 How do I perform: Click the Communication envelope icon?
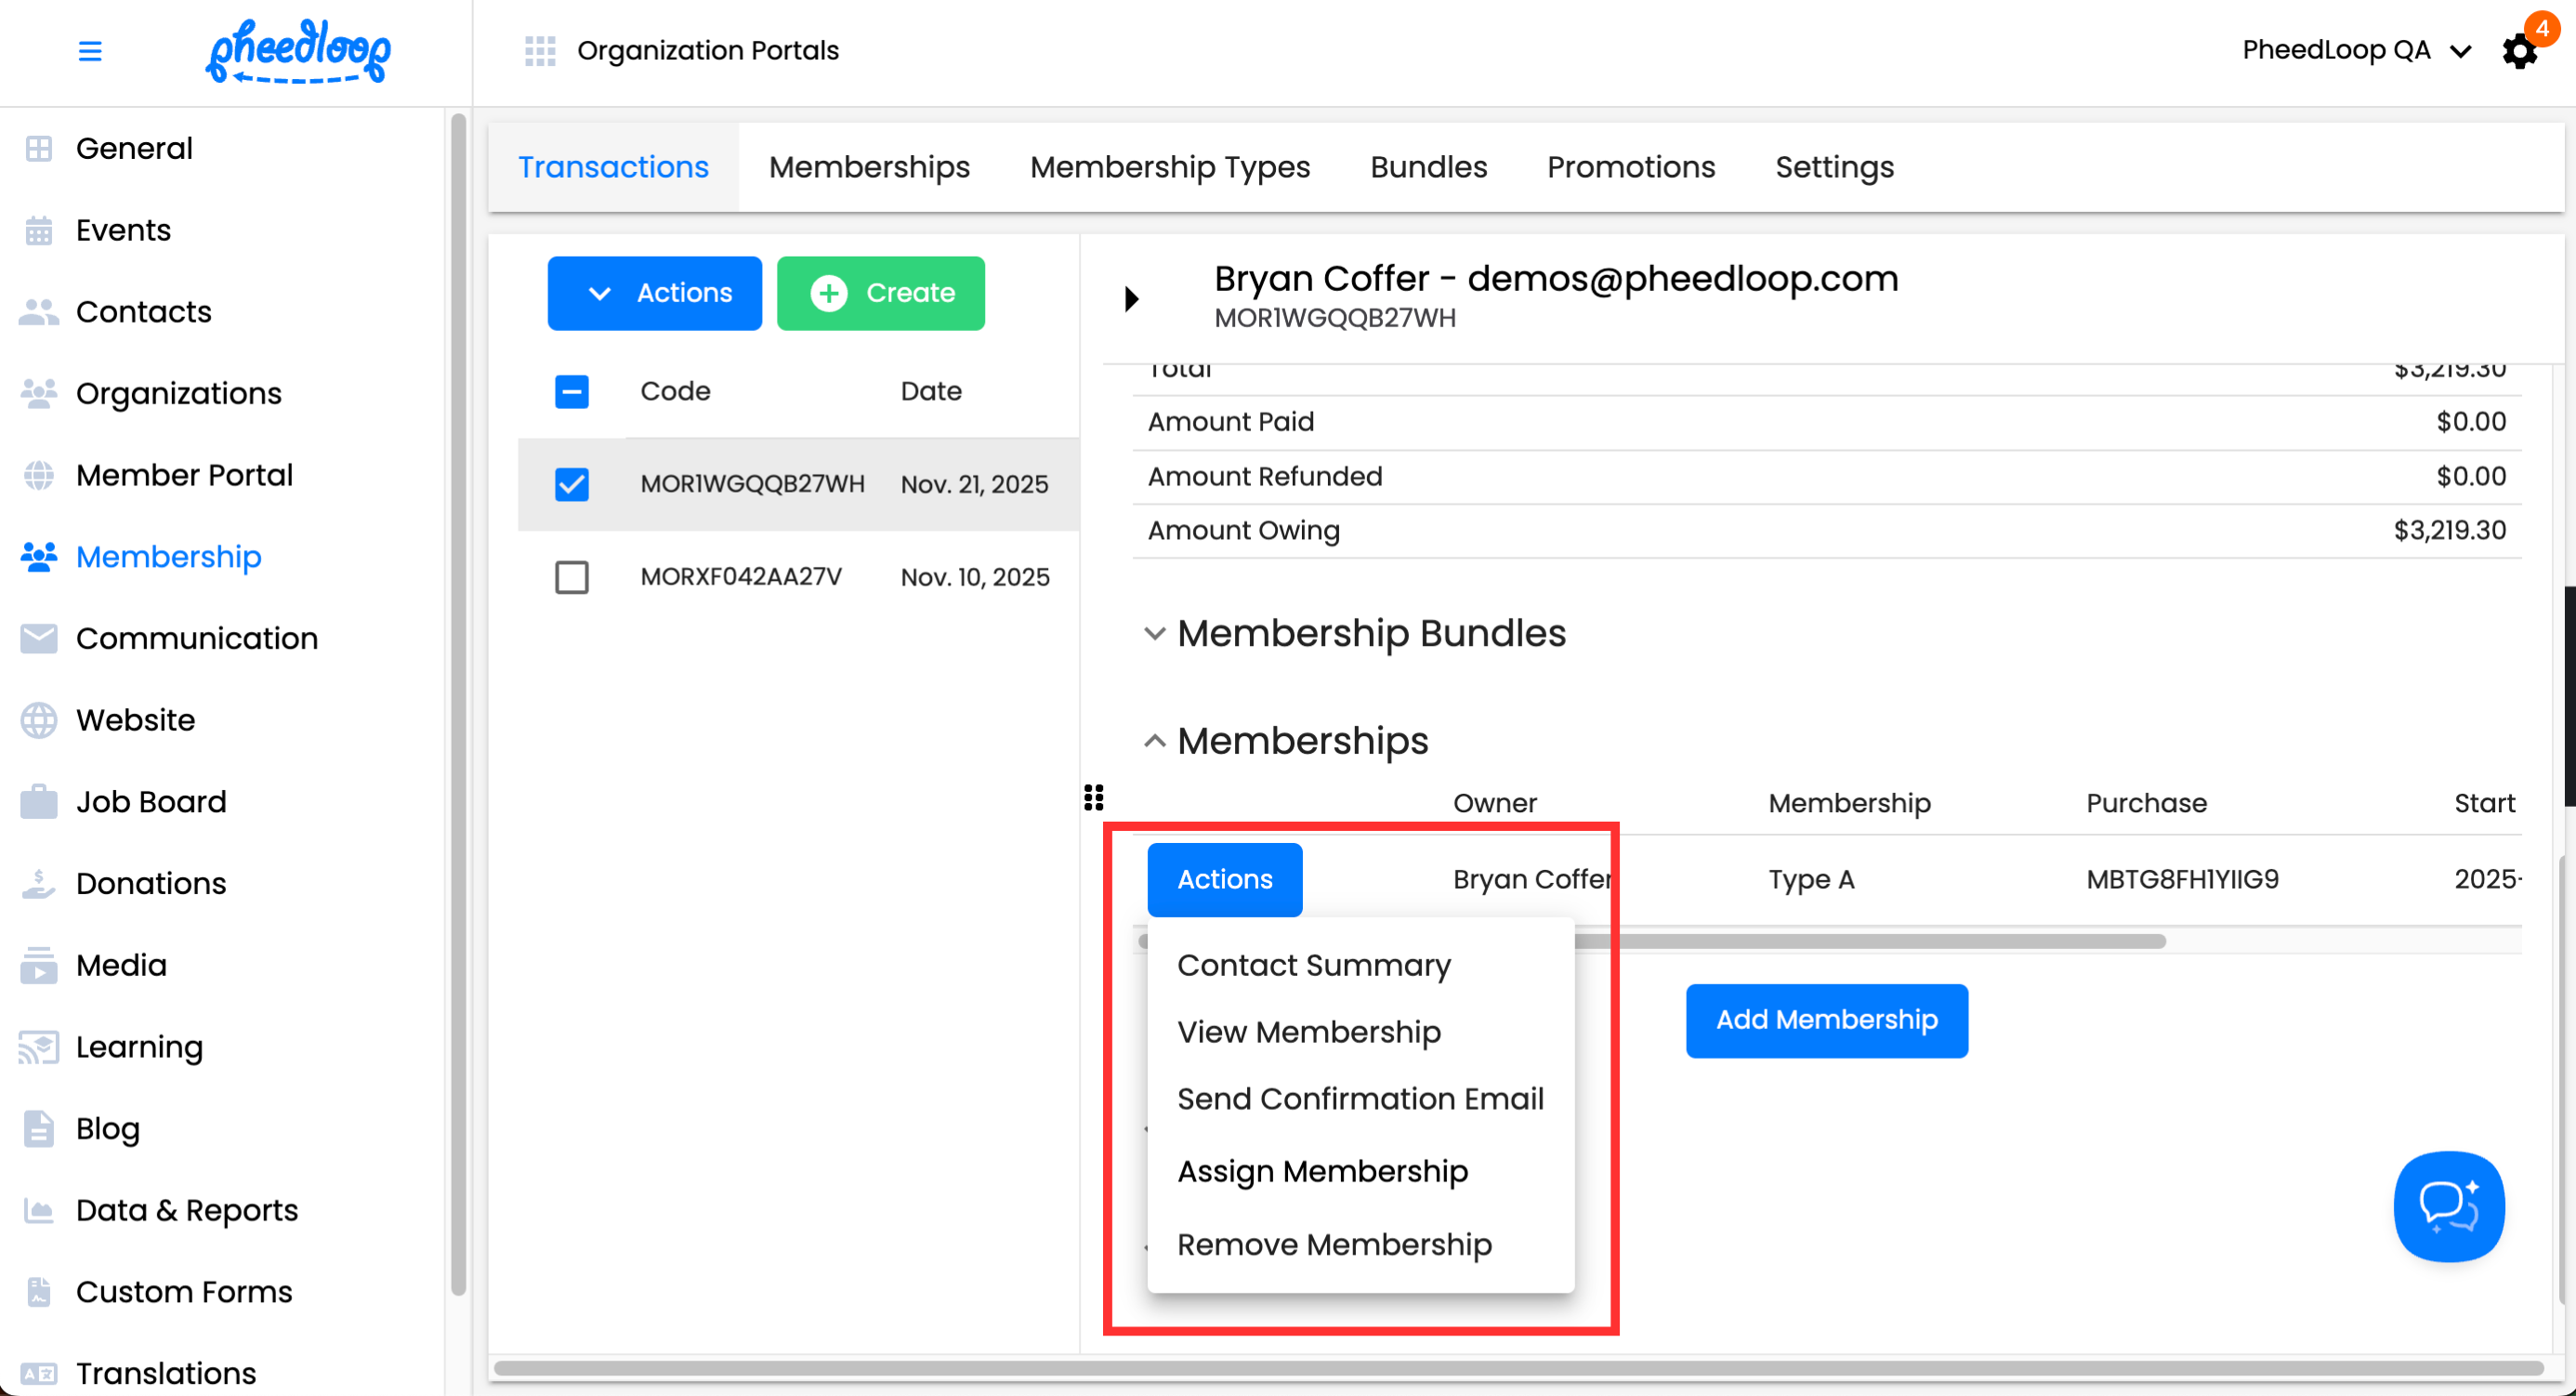point(38,638)
